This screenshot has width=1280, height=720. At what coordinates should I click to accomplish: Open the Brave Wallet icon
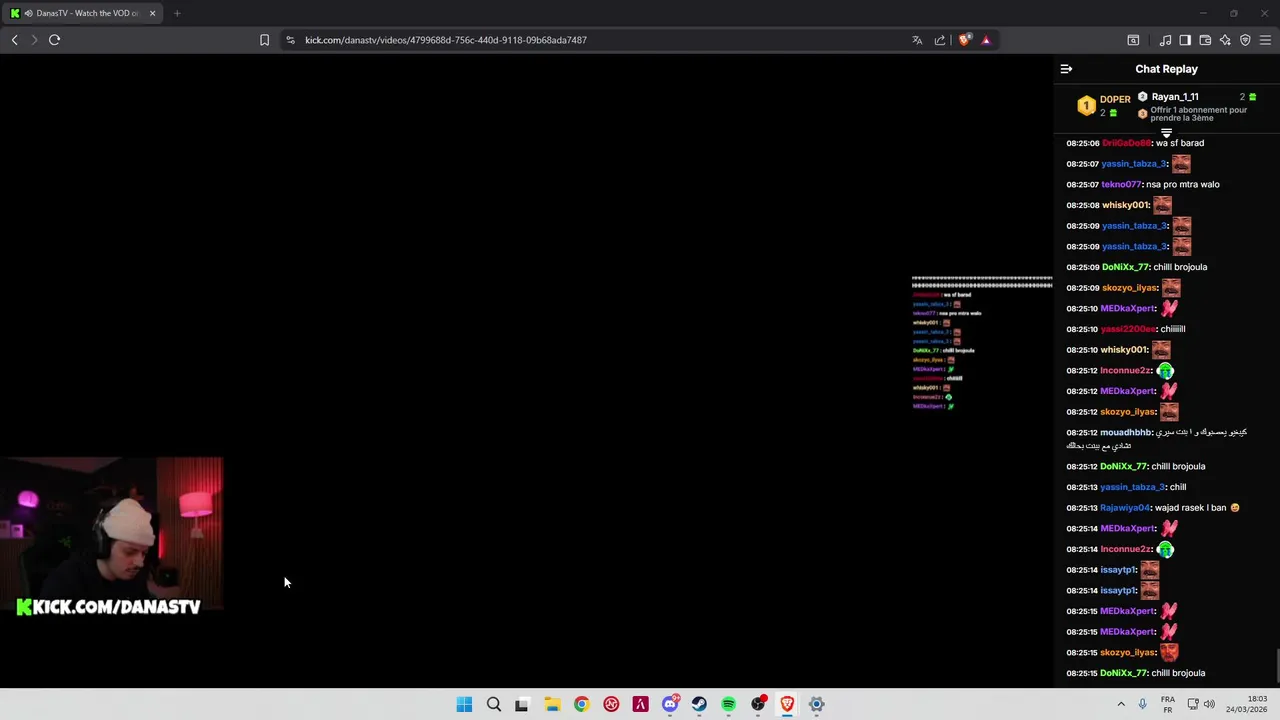pyautogui.click(x=1205, y=40)
